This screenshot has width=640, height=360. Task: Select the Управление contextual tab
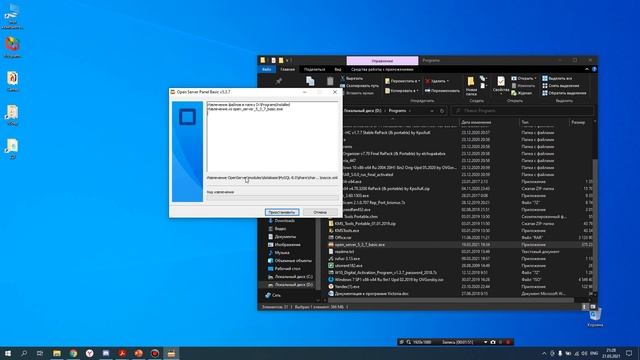pos(382,61)
